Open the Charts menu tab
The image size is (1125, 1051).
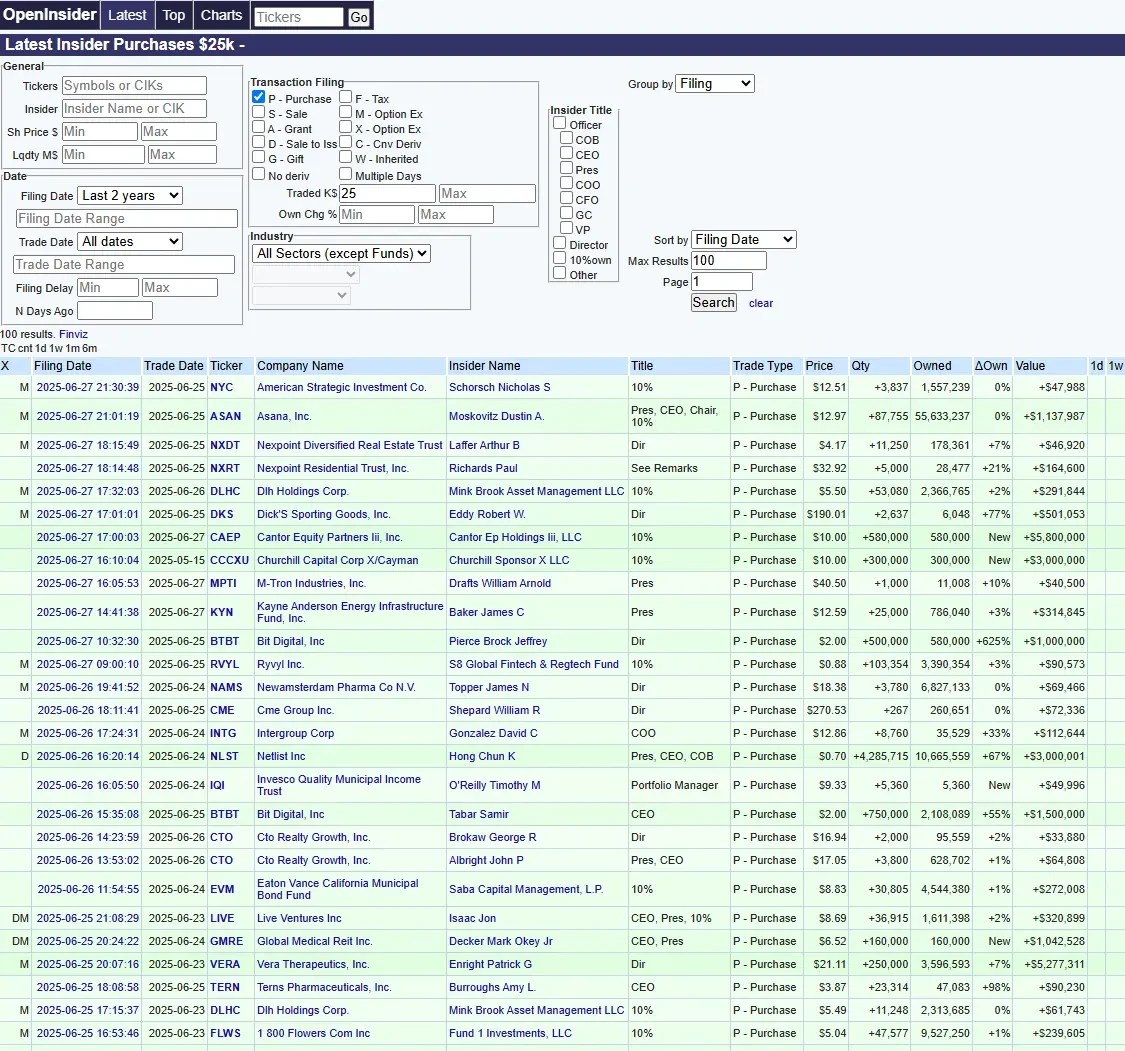point(221,15)
